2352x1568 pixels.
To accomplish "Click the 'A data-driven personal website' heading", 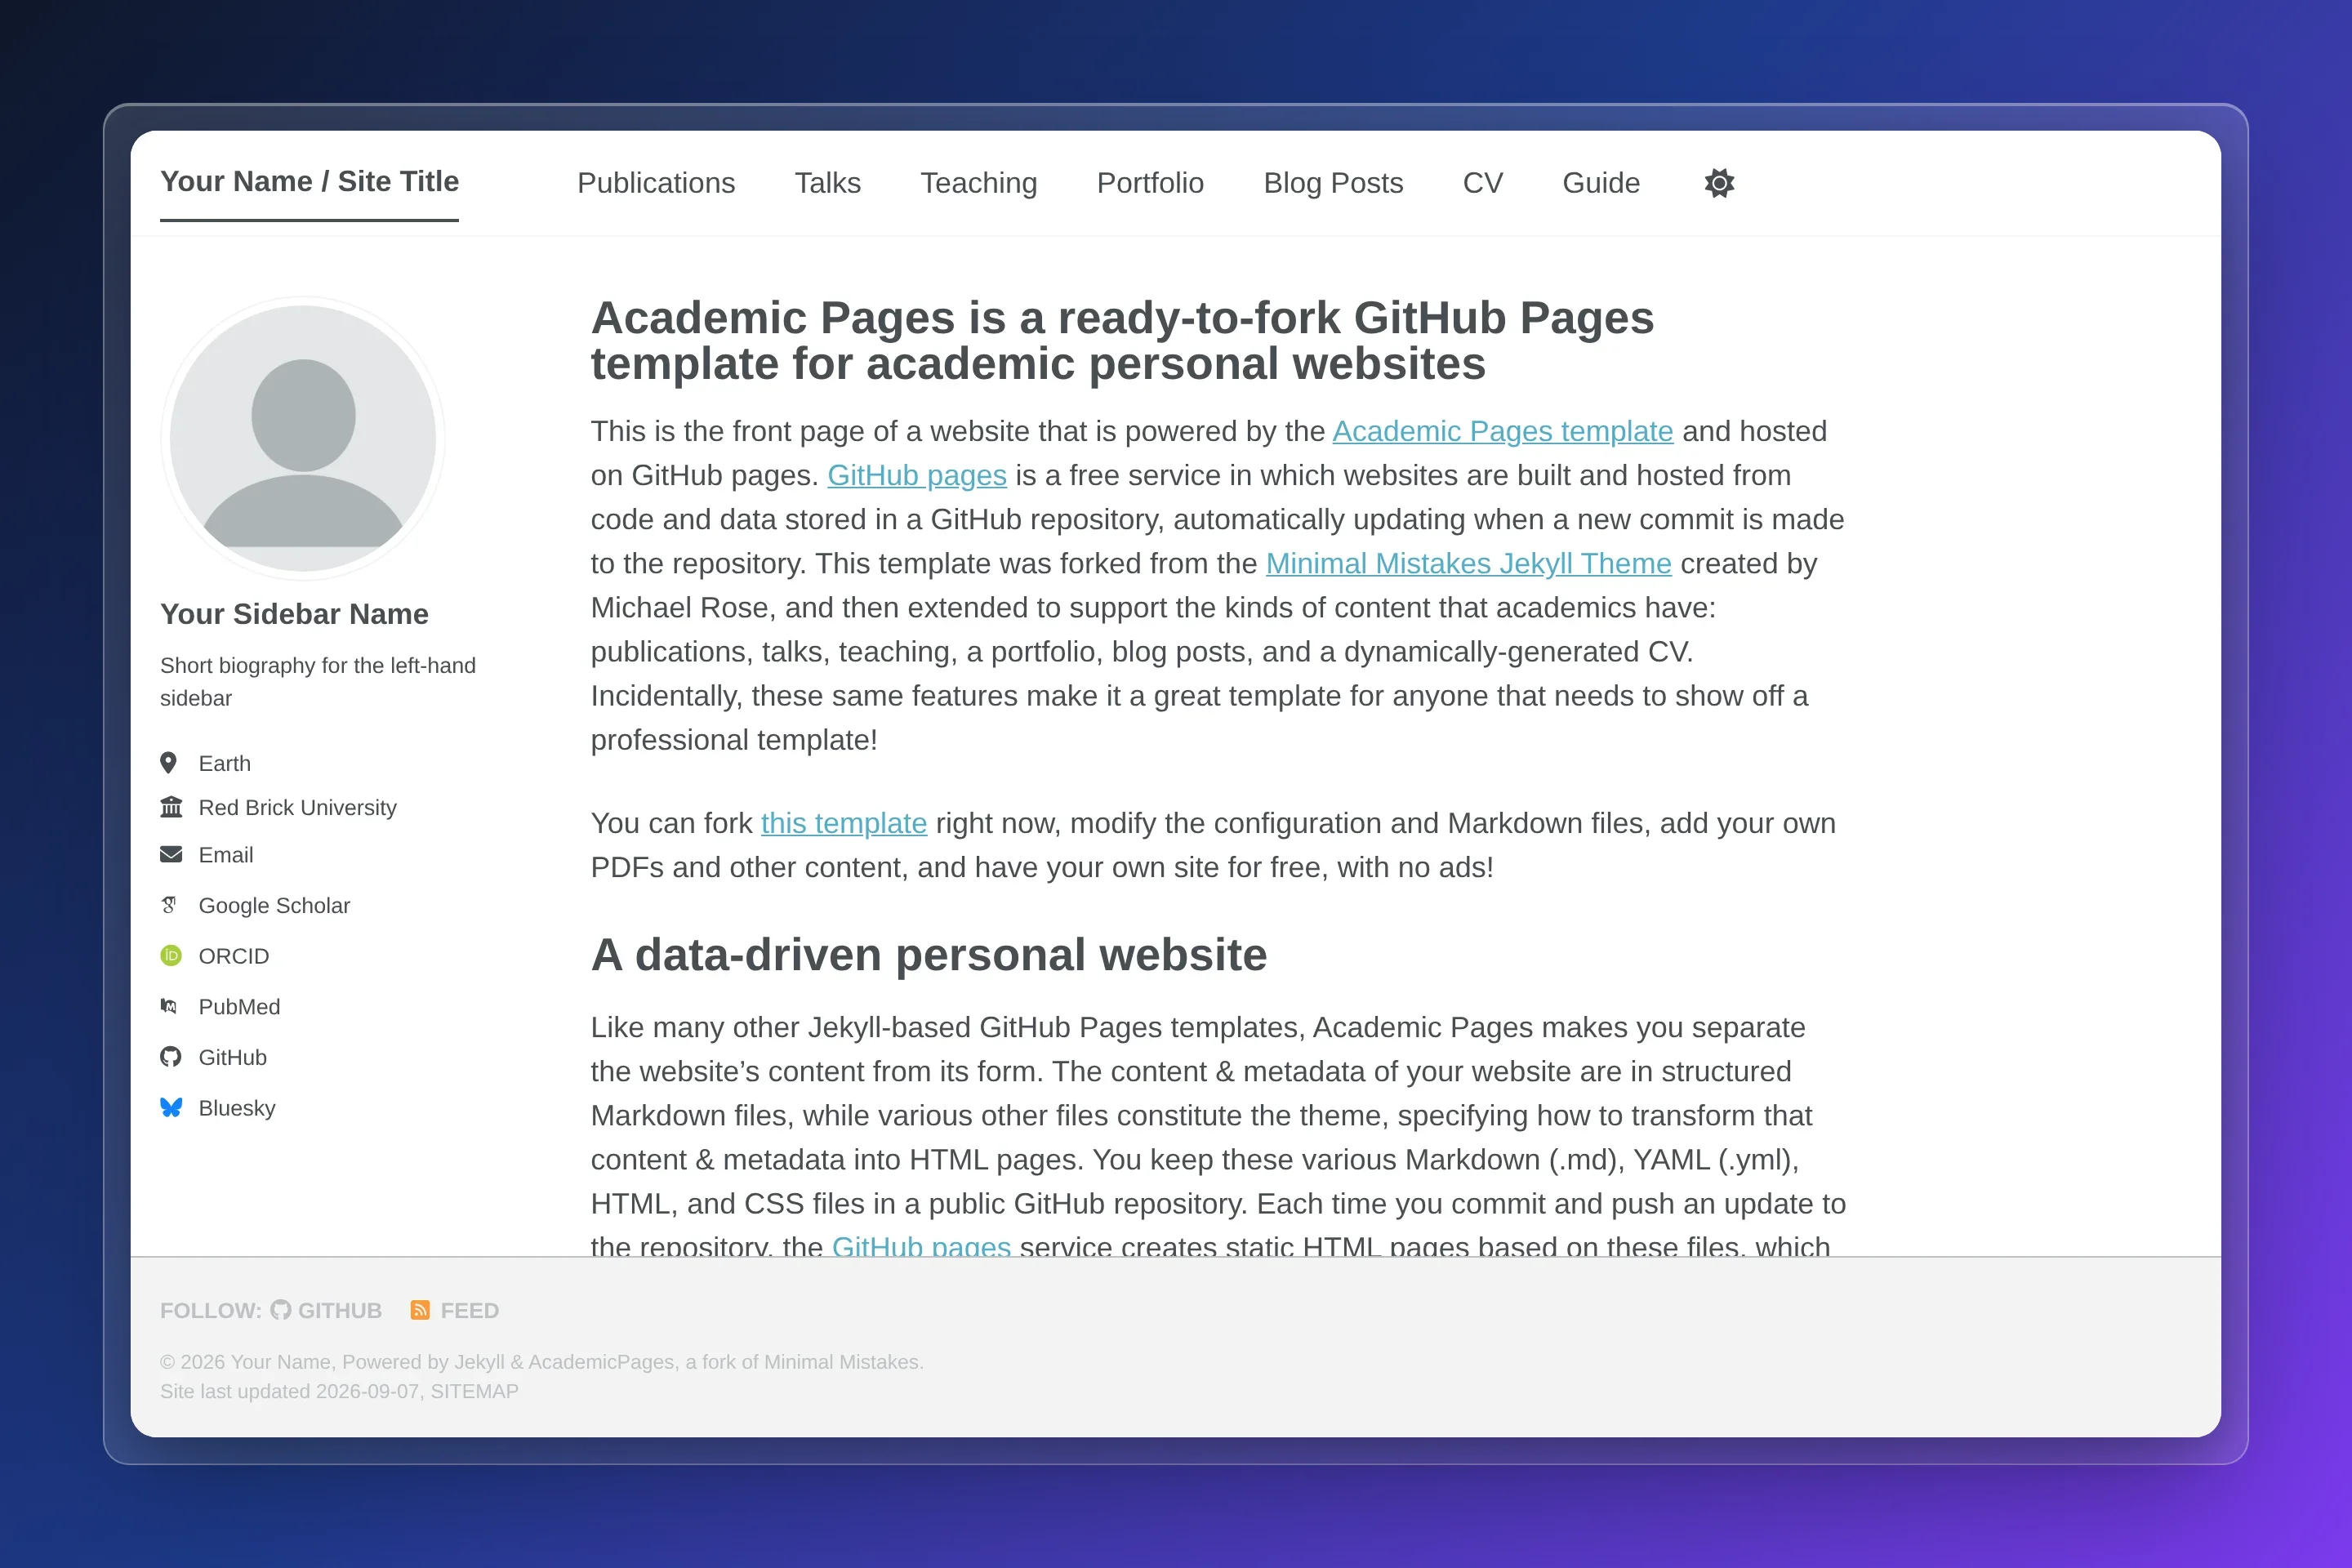I will pyautogui.click(x=928, y=955).
